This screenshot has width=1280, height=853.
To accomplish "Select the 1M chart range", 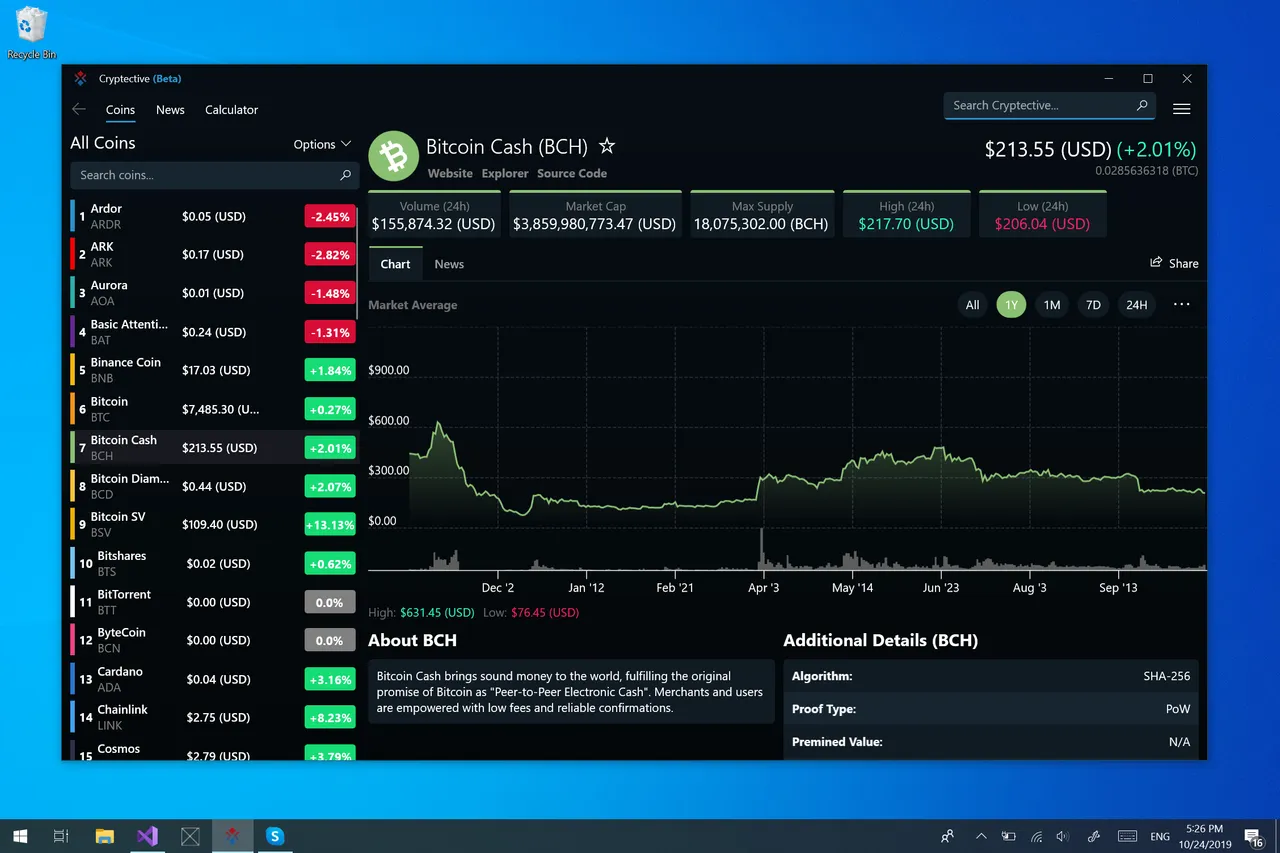I will (x=1052, y=305).
